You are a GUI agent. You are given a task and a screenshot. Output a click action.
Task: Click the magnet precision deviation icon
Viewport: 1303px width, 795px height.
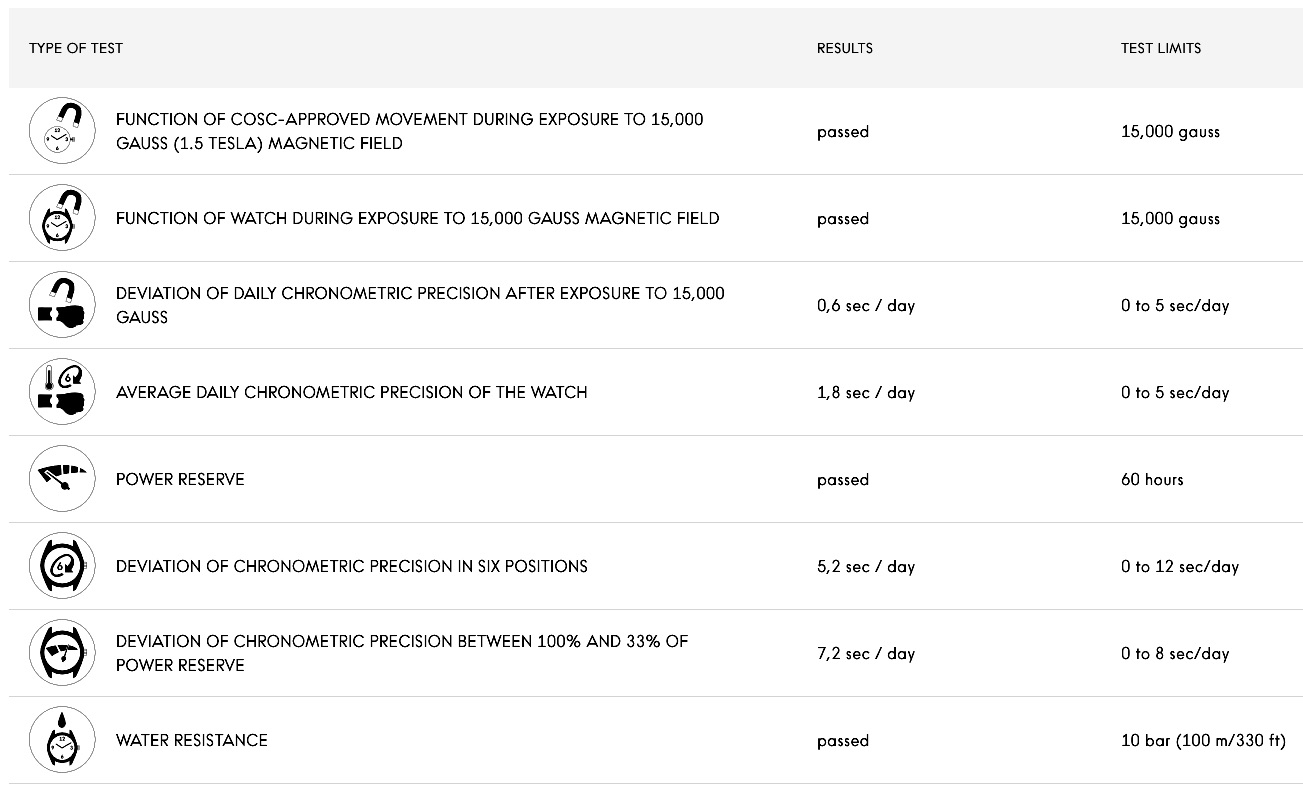click(62, 305)
